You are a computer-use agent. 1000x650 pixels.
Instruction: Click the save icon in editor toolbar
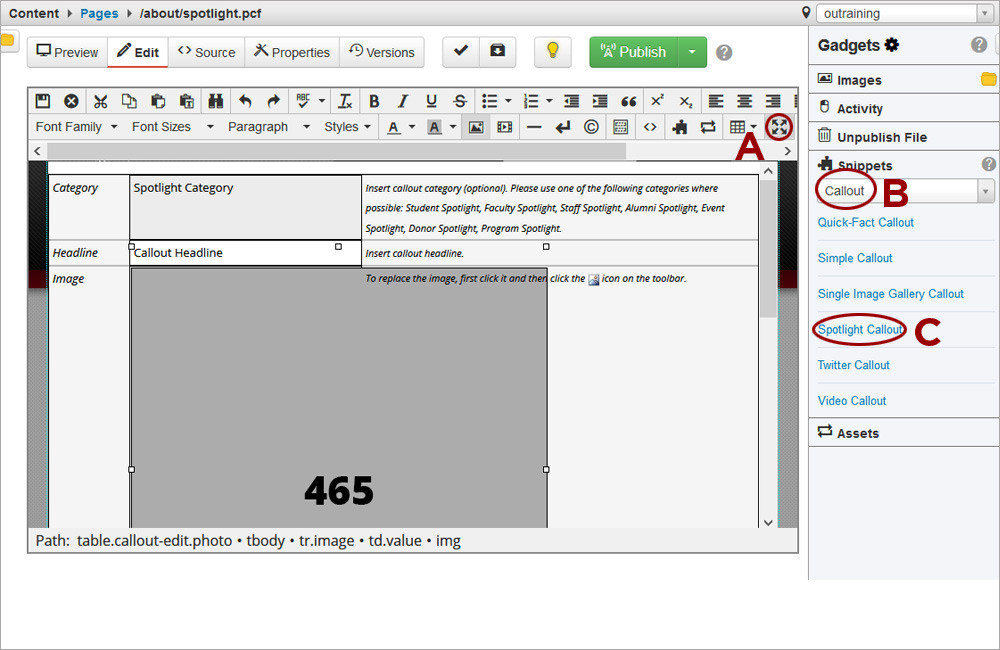[43, 101]
